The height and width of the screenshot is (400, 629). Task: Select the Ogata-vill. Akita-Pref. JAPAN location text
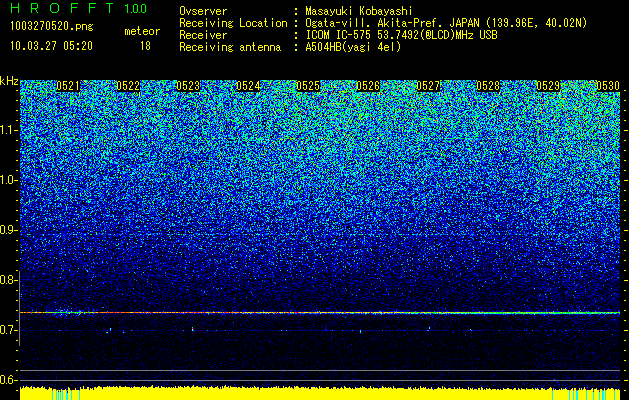446,23
